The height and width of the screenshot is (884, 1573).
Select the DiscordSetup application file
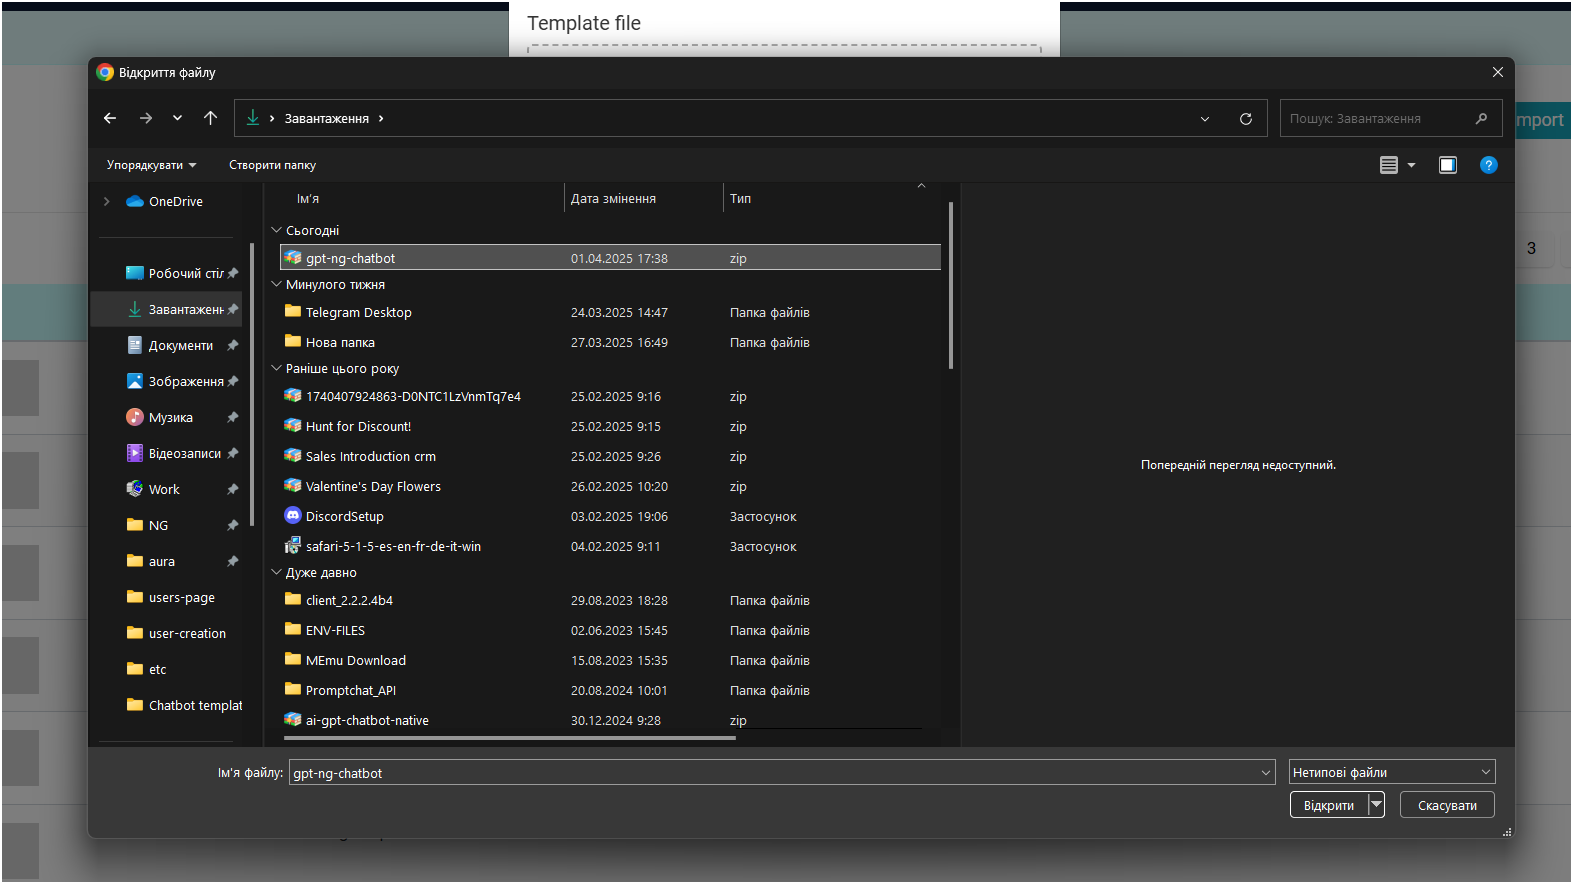click(x=344, y=517)
